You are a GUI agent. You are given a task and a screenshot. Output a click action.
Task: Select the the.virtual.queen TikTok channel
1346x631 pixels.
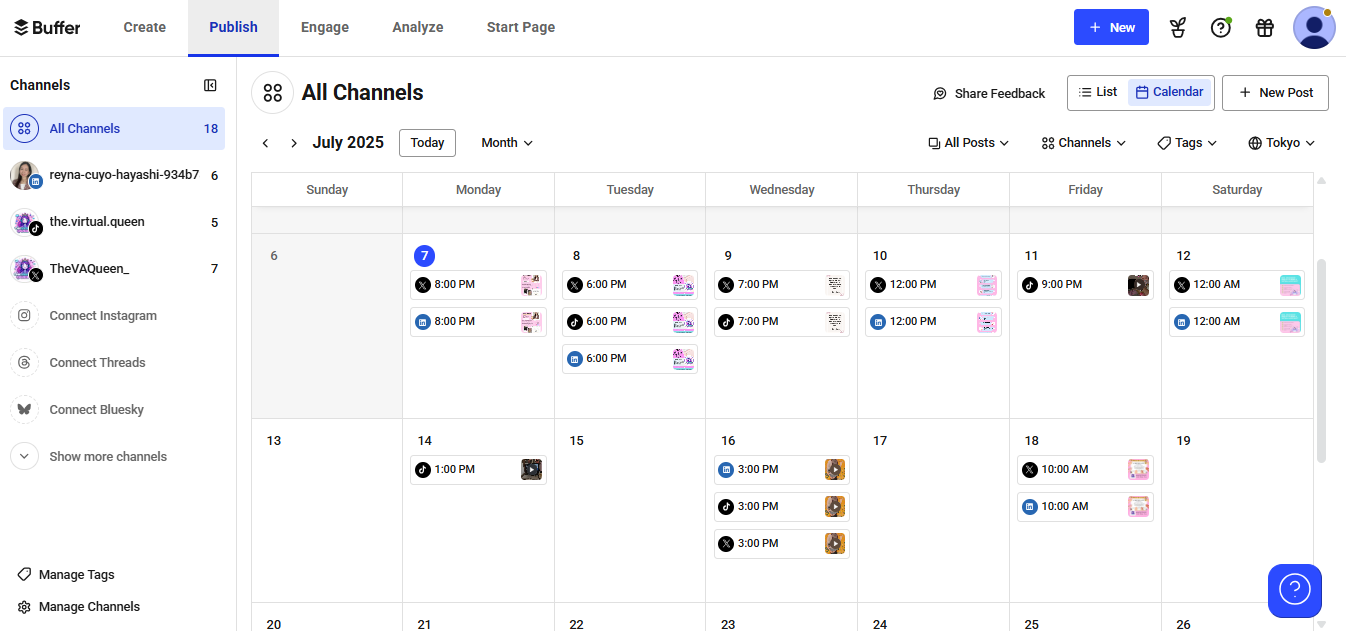(x=113, y=222)
